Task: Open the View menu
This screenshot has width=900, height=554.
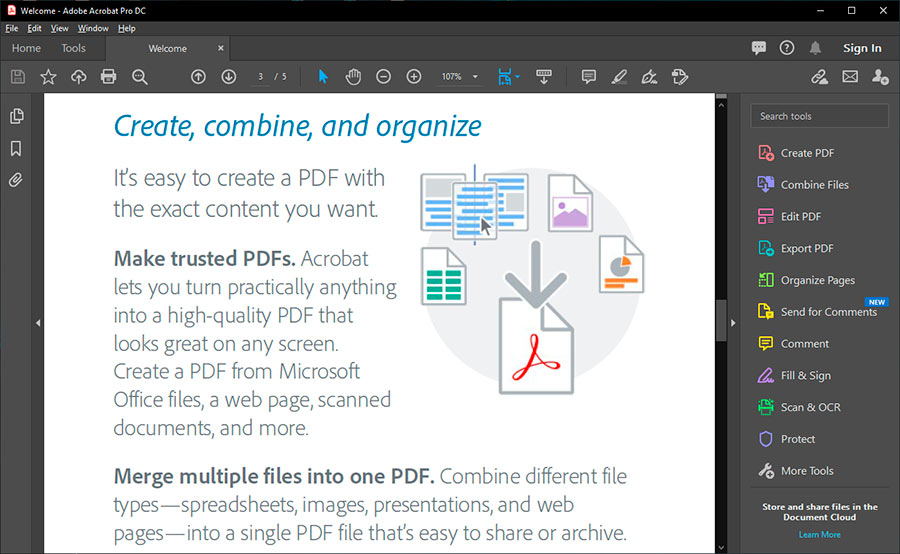Action: coord(60,29)
